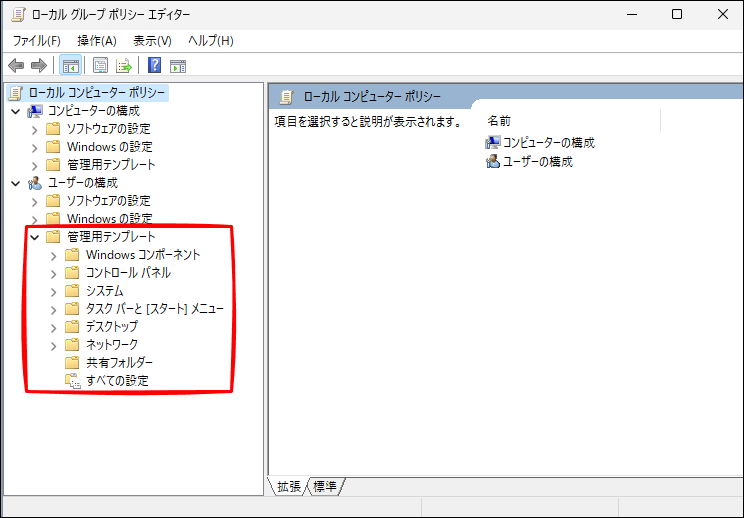This screenshot has width=744, height=518.
Task: Click the Back arrow toolbar icon
Action: [16, 66]
